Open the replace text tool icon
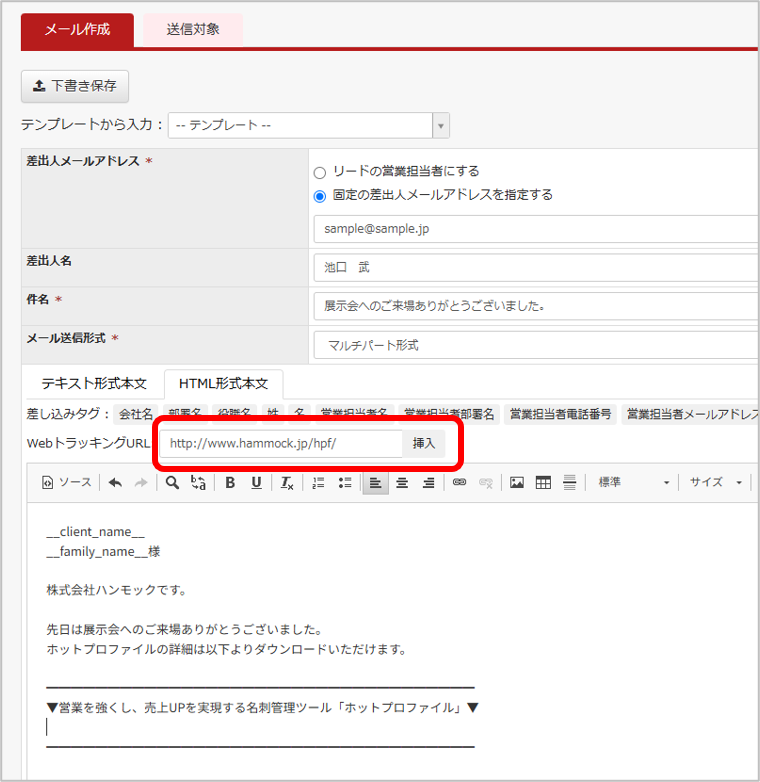 point(198,482)
